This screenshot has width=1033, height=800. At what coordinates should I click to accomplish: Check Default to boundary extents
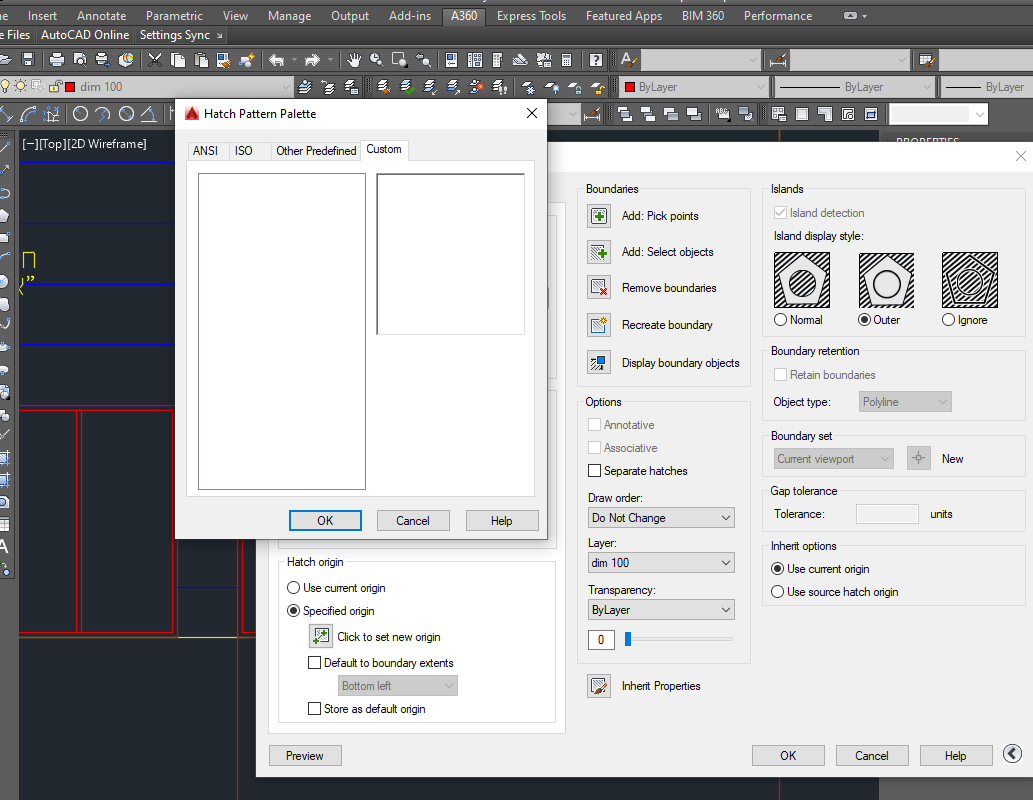pyautogui.click(x=314, y=663)
